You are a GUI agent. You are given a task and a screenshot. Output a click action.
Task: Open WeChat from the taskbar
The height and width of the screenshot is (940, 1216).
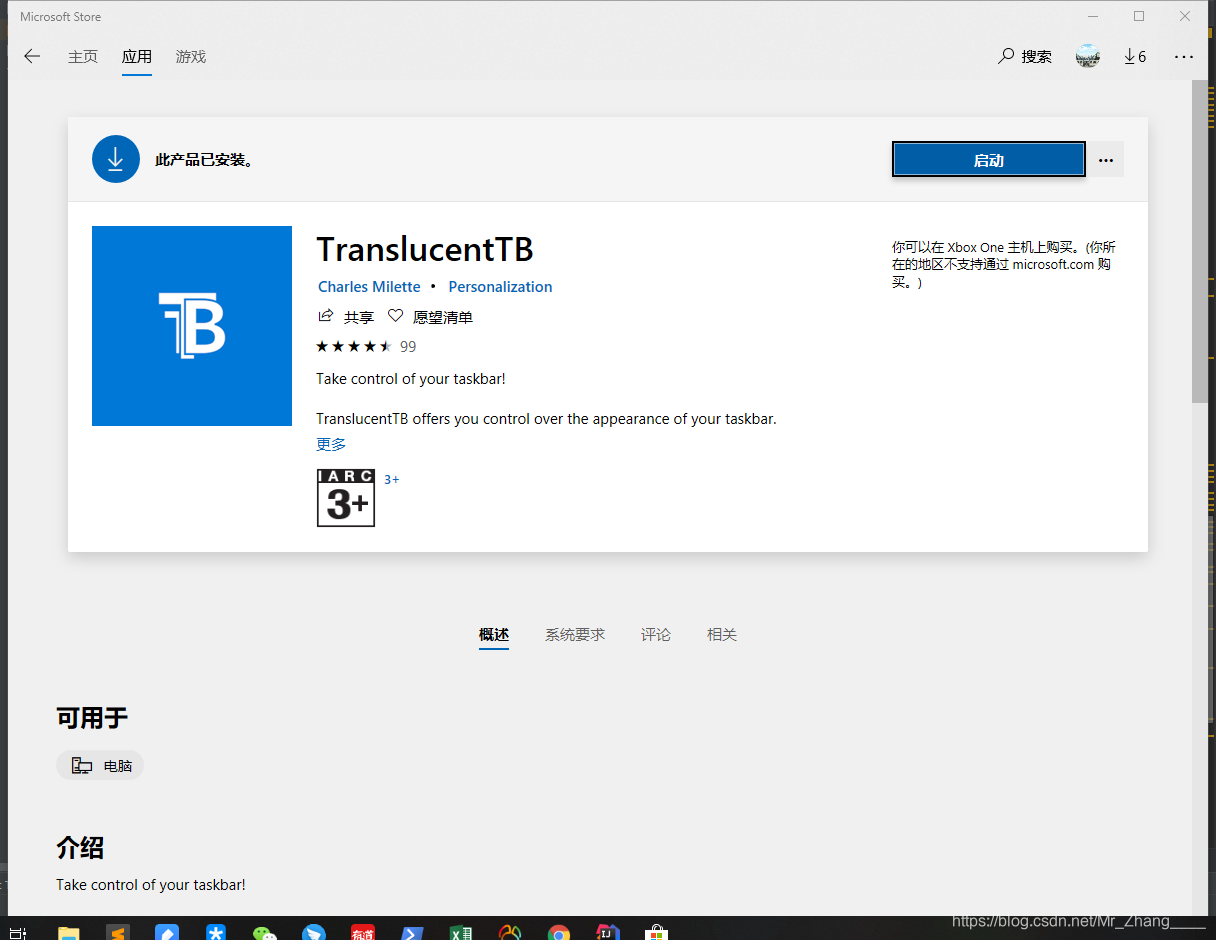coord(265,932)
